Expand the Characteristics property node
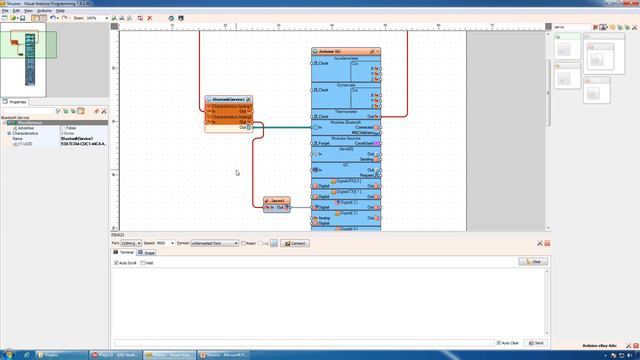Screen dimensions: 640x360 [9, 133]
